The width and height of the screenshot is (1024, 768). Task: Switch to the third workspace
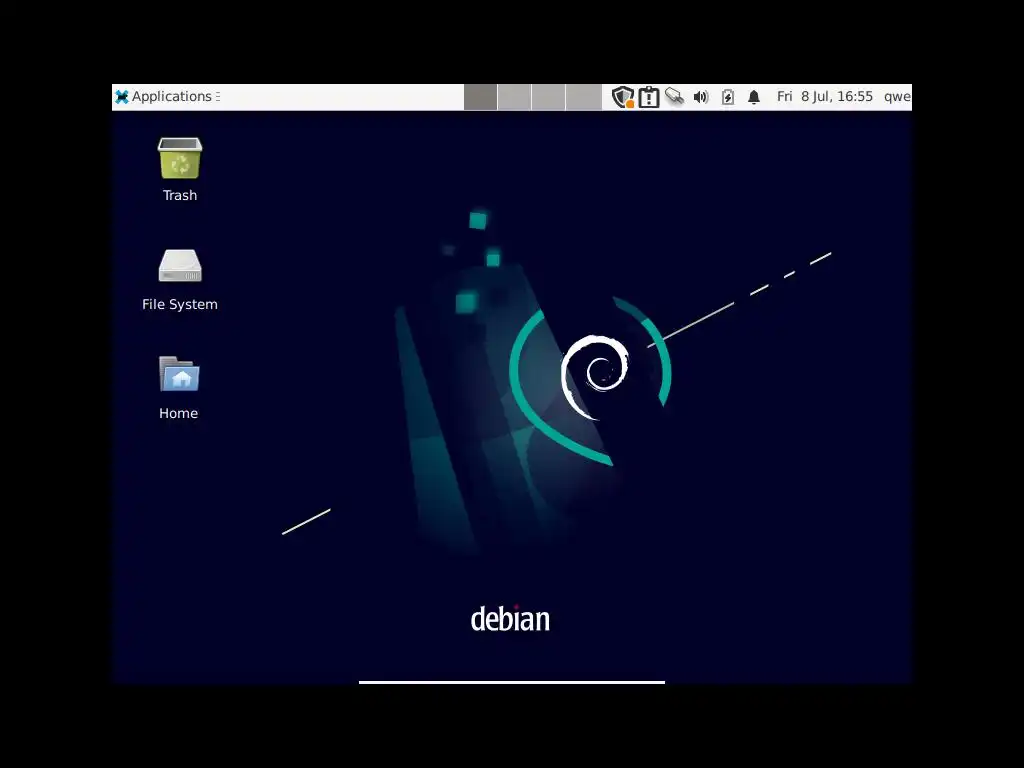tap(549, 97)
